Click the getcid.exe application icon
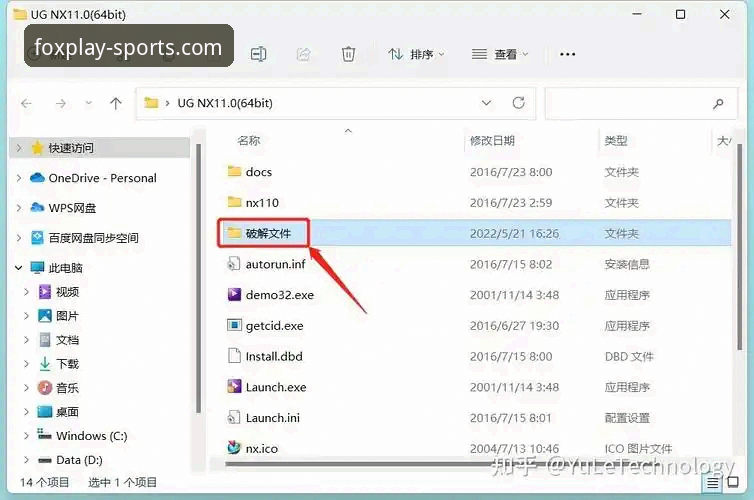Screen dimensions: 754x500 pos(234,325)
